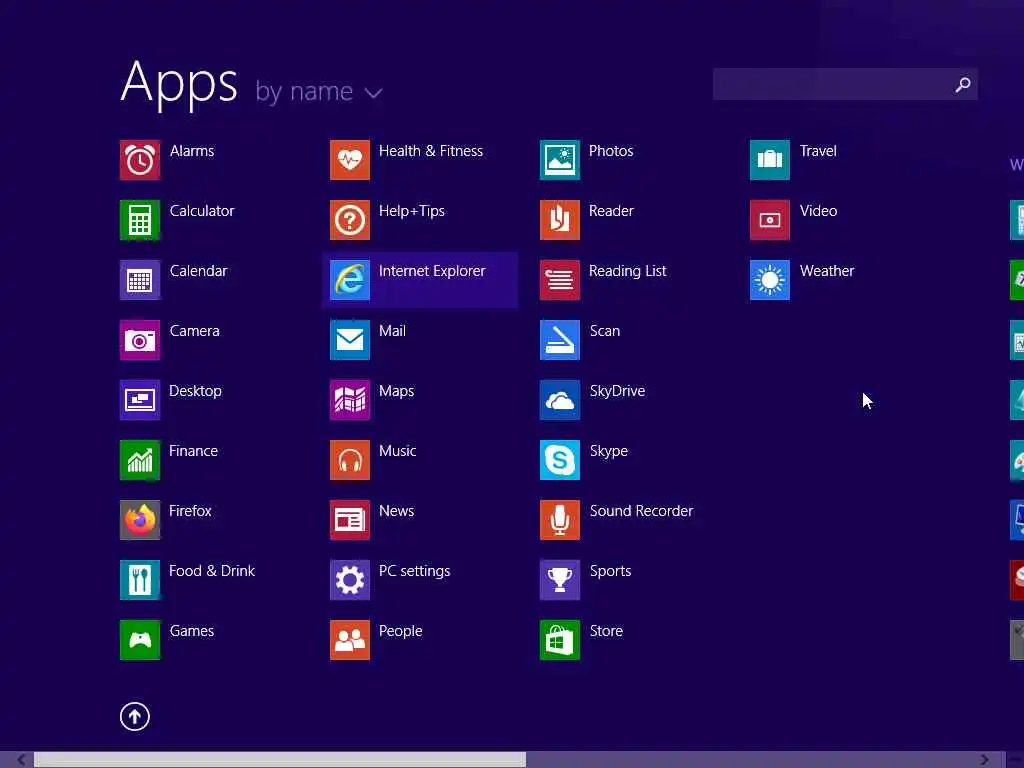Click the 'Help+Tips' text label
1024x768 pixels.
tap(411, 211)
